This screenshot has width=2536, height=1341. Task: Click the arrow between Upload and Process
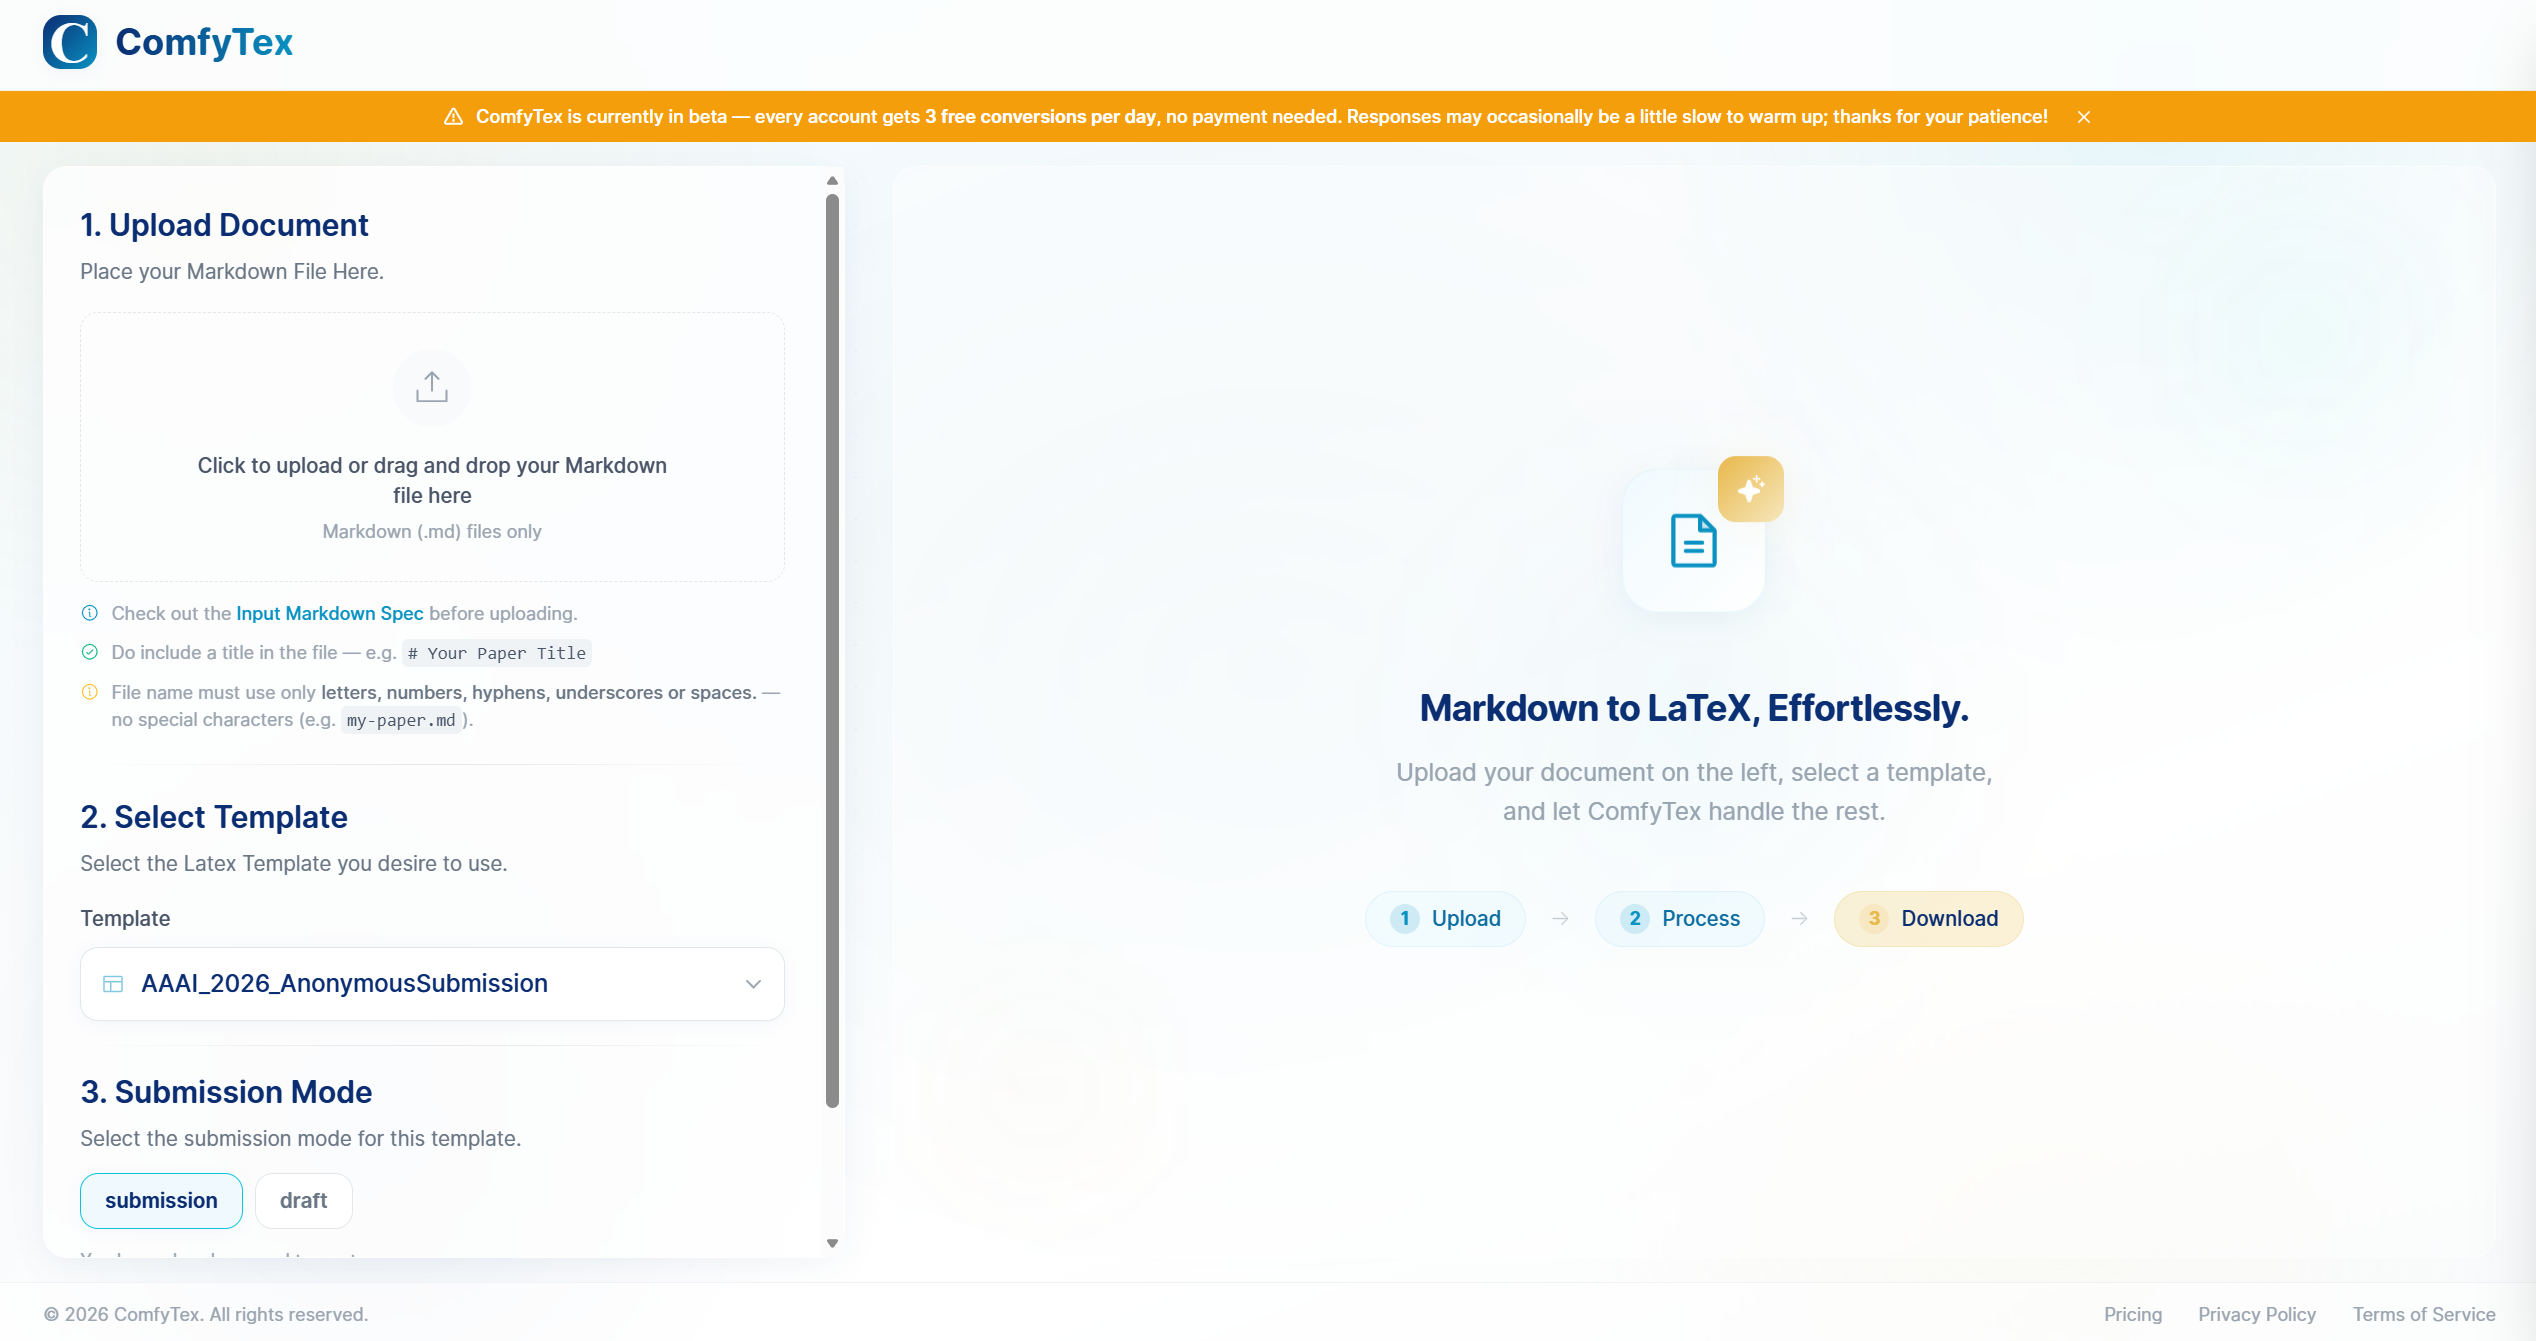(1560, 919)
